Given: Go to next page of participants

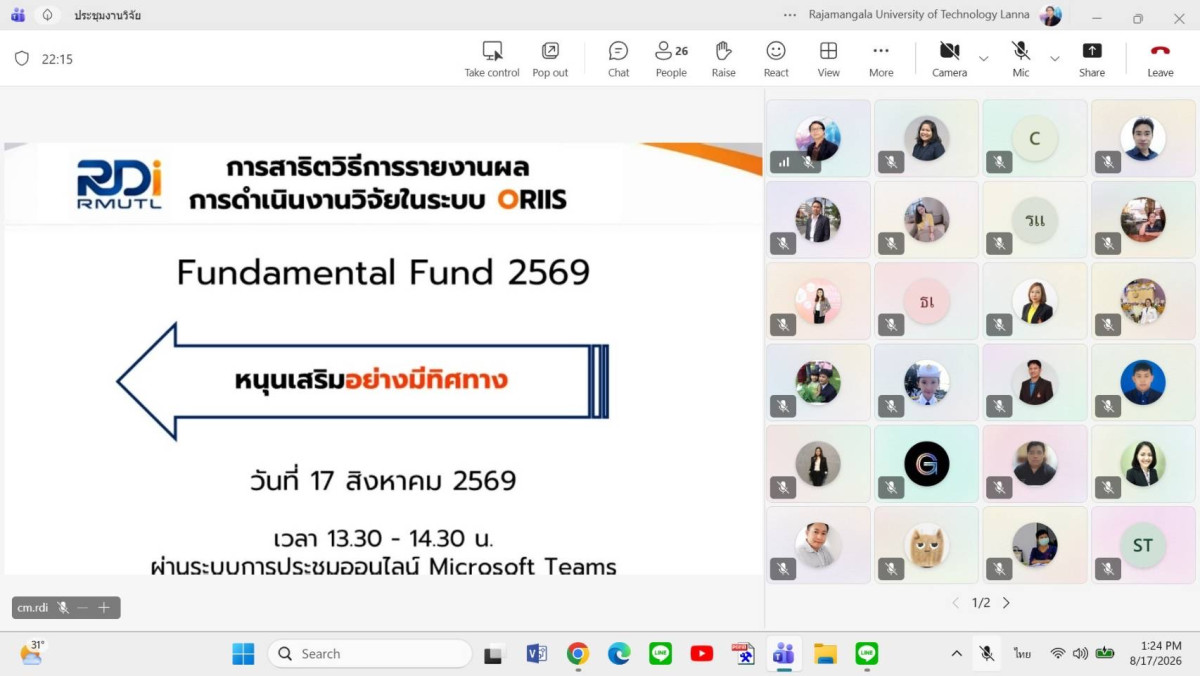Looking at the screenshot, I should 1006,603.
